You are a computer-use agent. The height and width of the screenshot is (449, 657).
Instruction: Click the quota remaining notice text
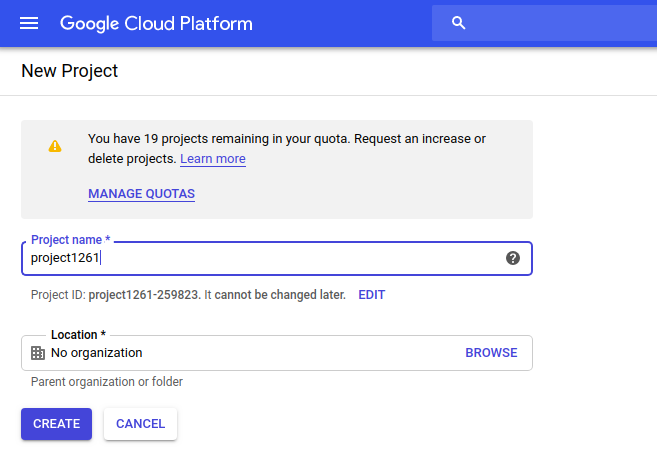pos(286,139)
